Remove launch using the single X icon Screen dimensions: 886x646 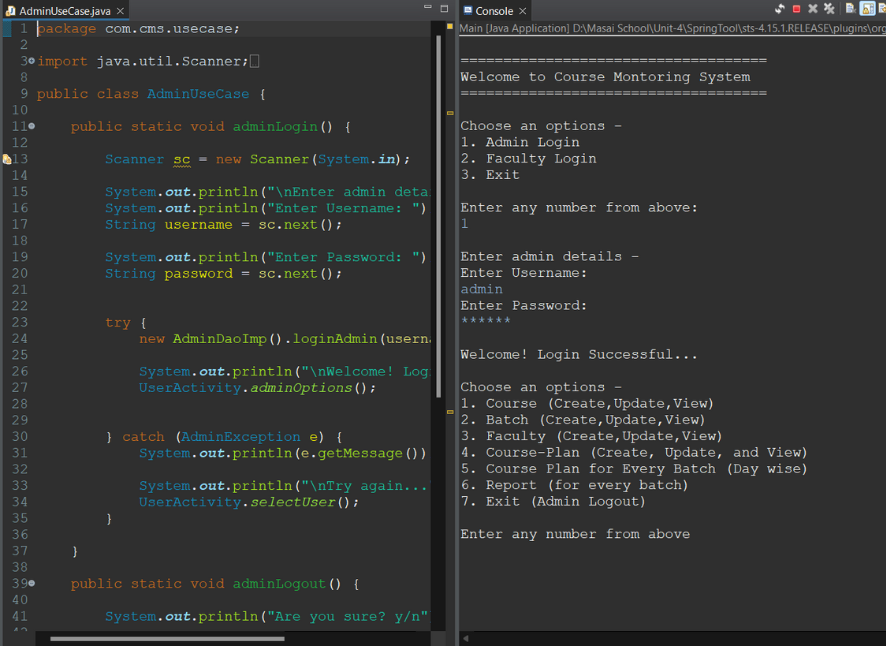tap(813, 8)
